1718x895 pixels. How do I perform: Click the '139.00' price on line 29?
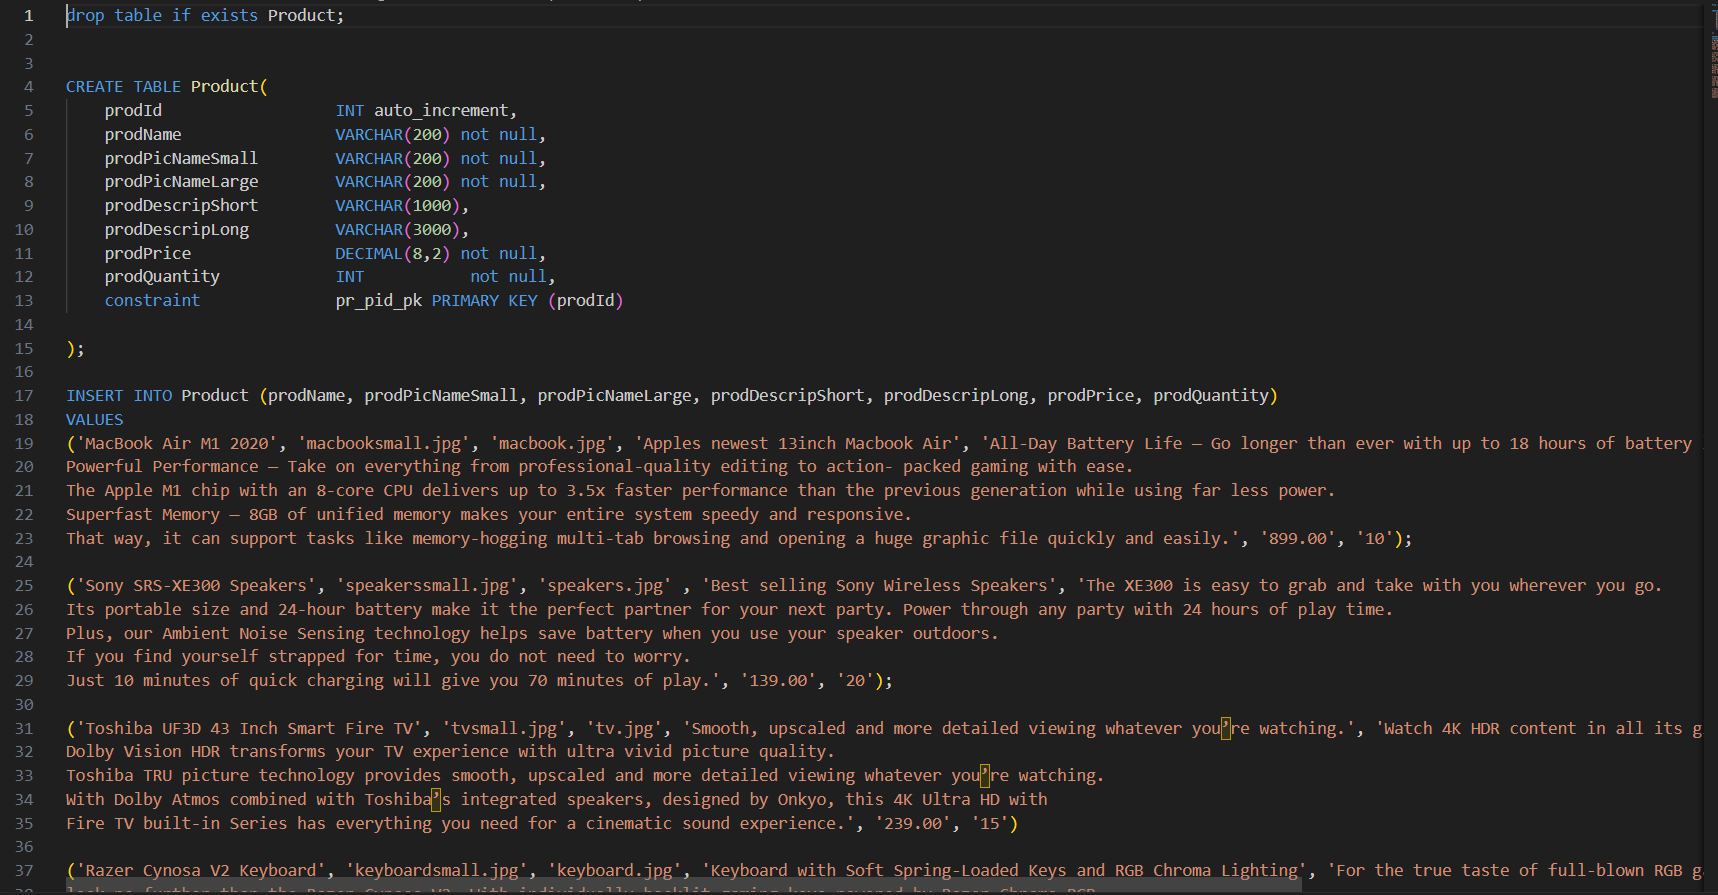point(778,681)
